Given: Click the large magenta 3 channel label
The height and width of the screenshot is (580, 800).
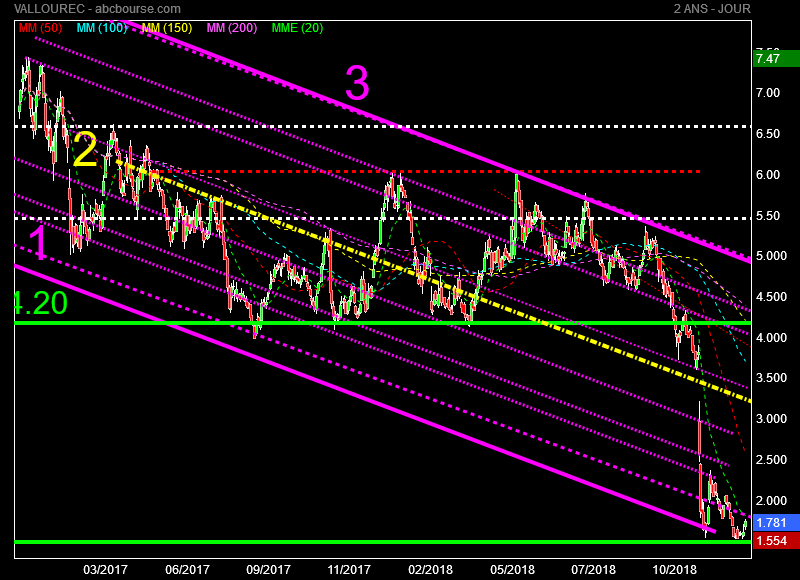Looking at the screenshot, I should coord(357,83).
